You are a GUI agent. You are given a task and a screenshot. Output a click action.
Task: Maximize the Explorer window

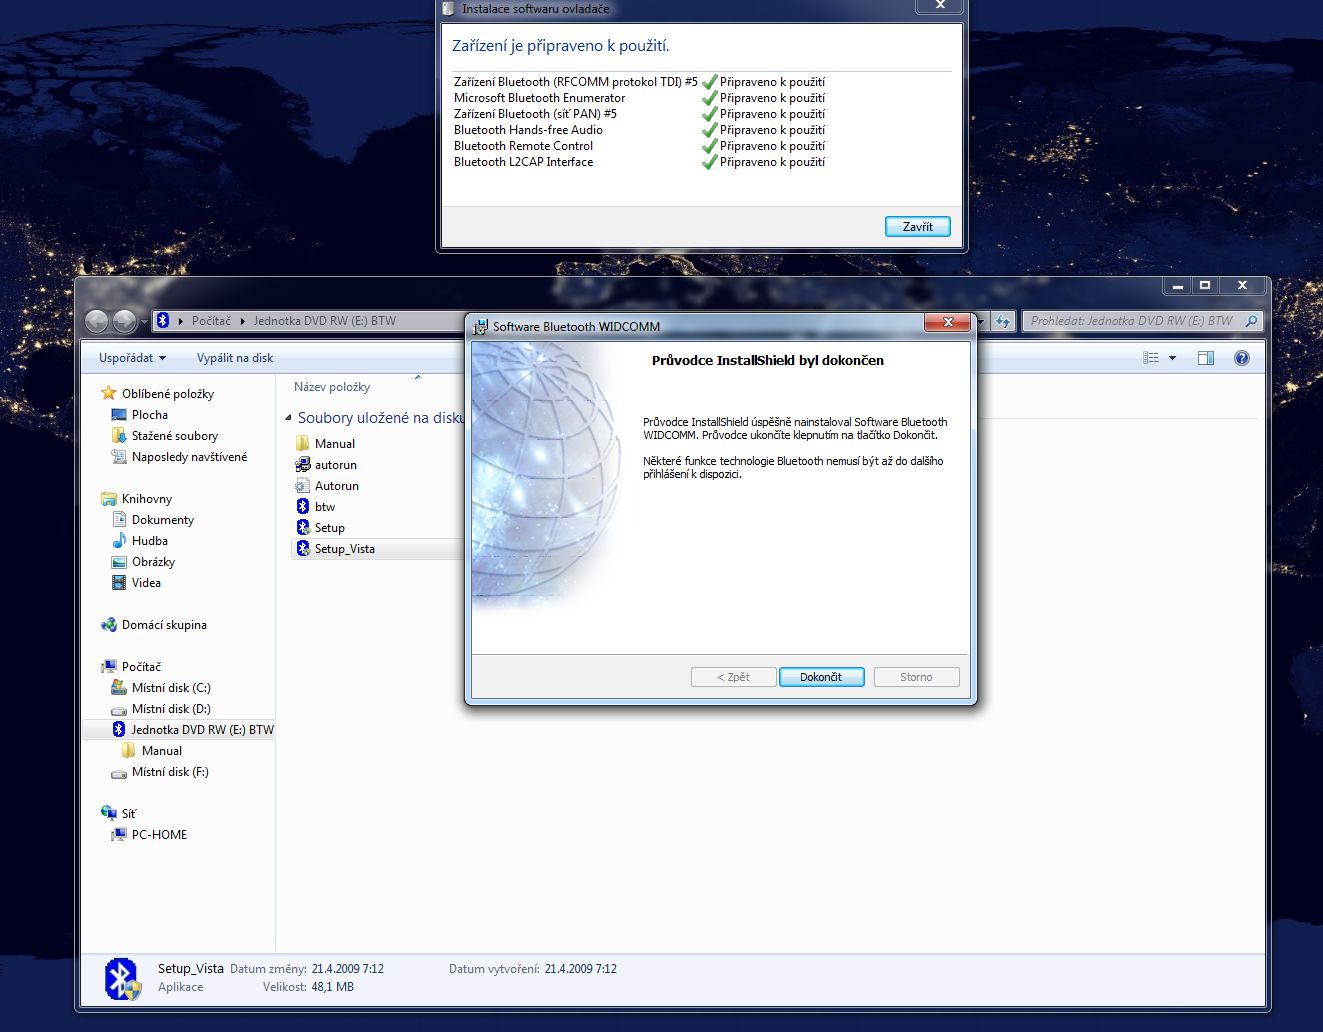[1205, 286]
